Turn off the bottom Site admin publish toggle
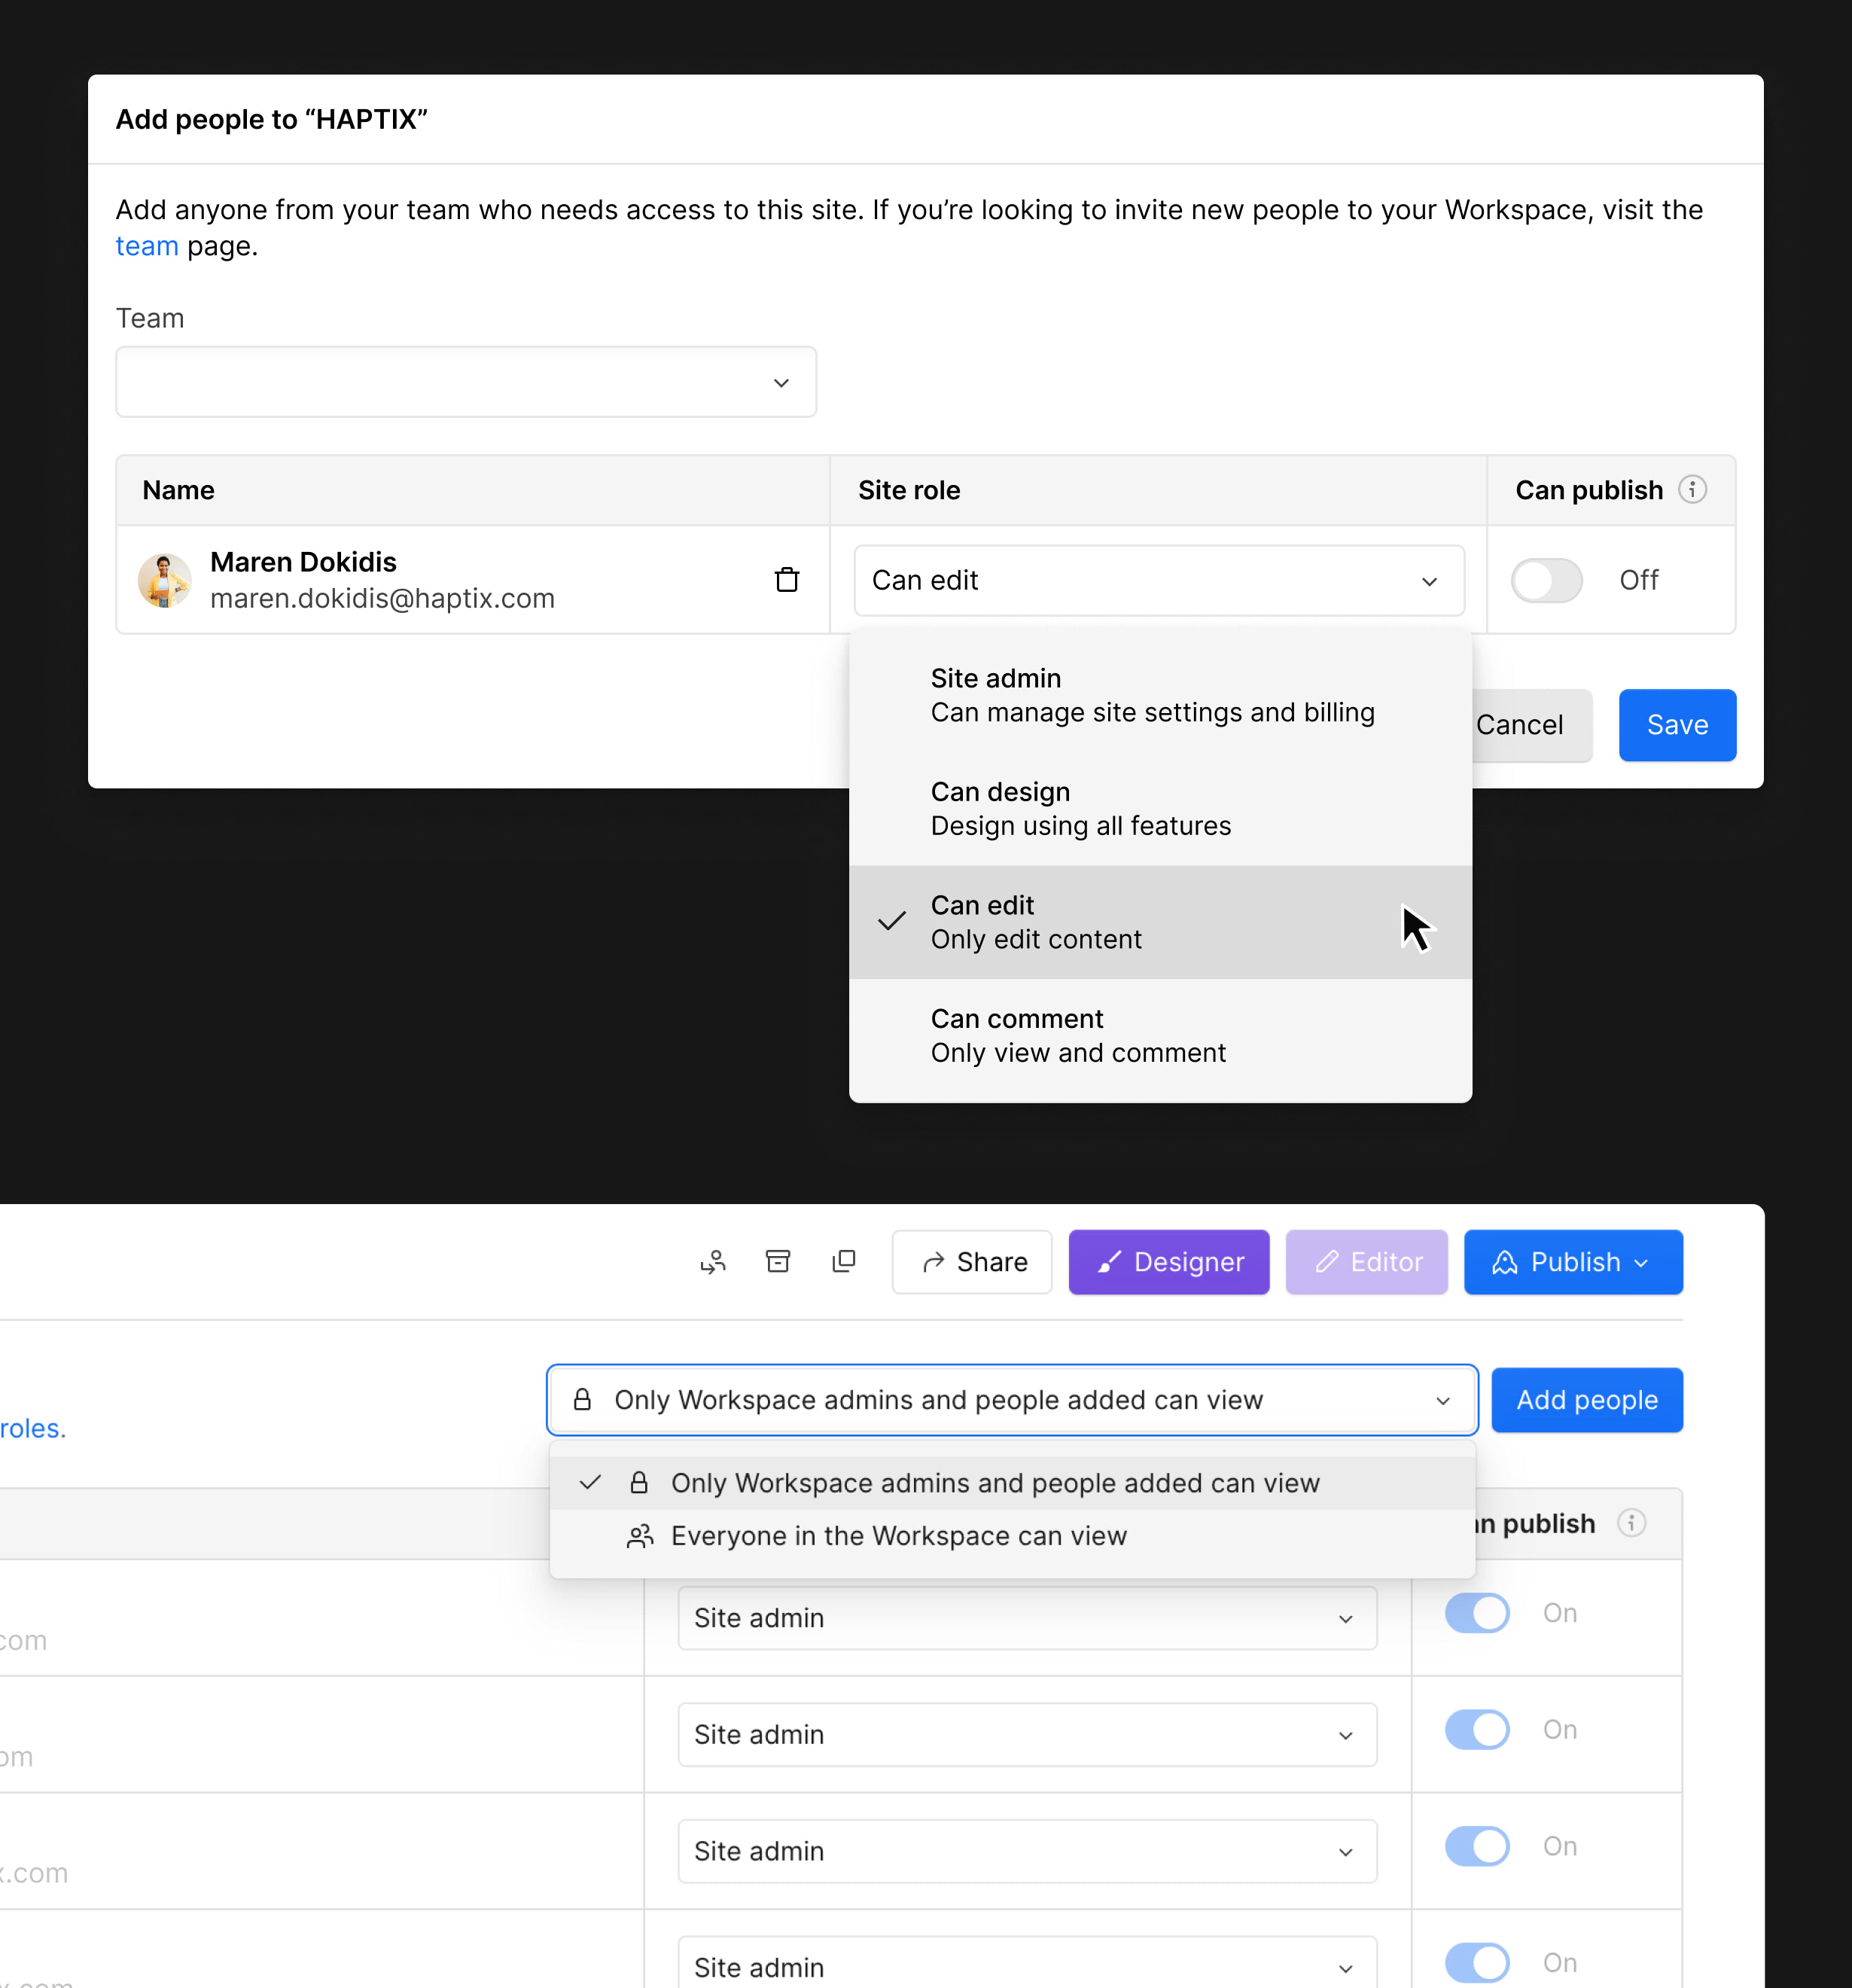1852x1988 pixels. coord(1478,1961)
